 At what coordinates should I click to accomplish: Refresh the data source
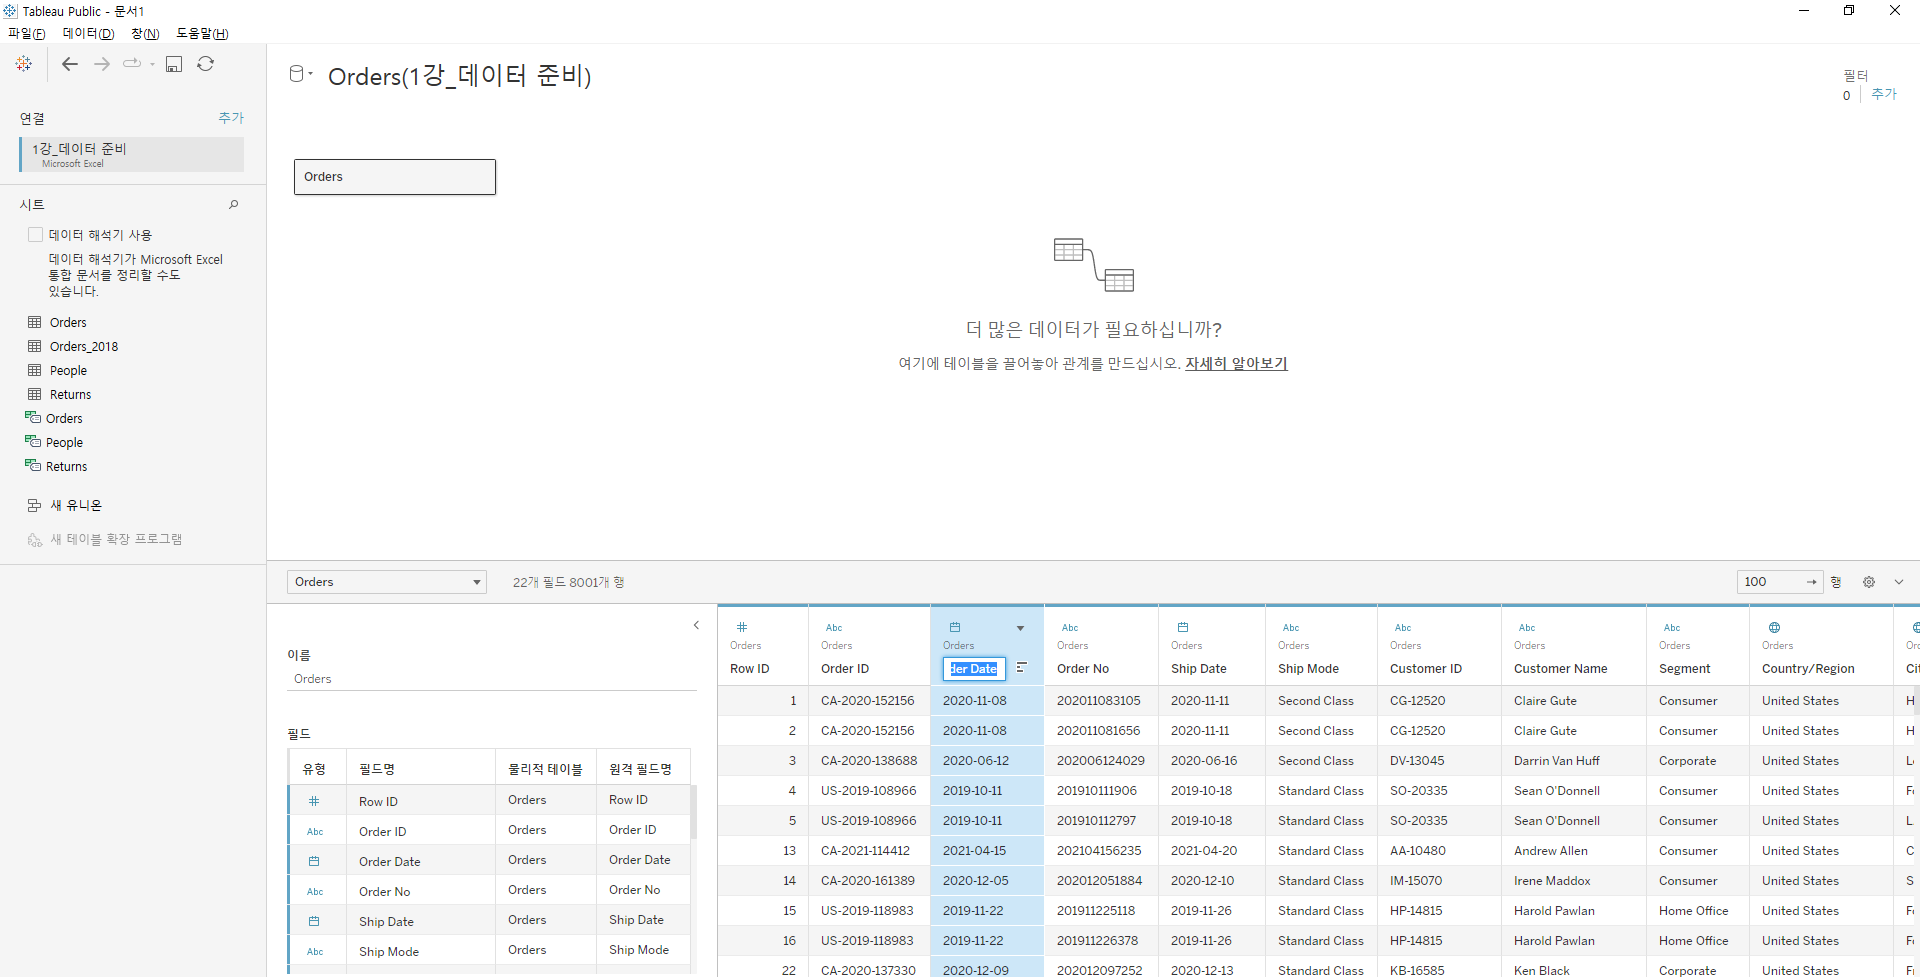(x=206, y=64)
